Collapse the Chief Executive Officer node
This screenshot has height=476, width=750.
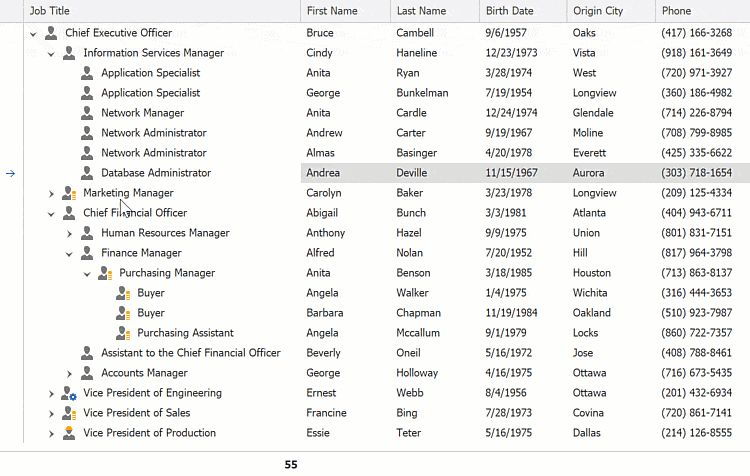pos(34,33)
